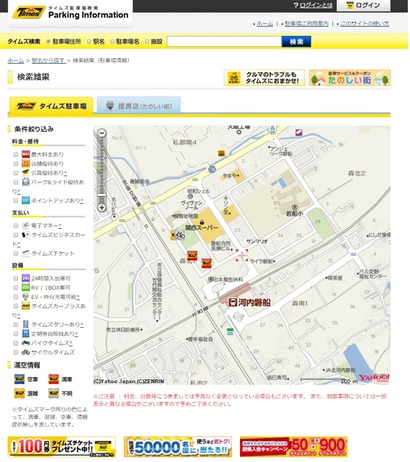Image resolution: width=410 pixels, height=462 pixels.
Task: Click the red icon at the map top right
Action: (x=298, y=133)
